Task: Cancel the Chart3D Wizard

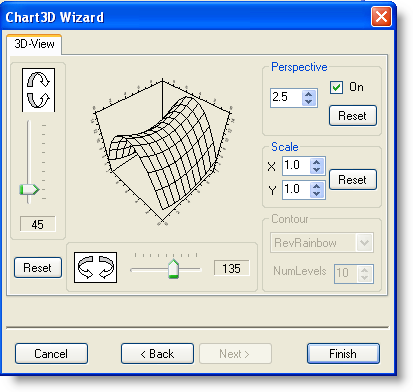Action: click(51, 353)
